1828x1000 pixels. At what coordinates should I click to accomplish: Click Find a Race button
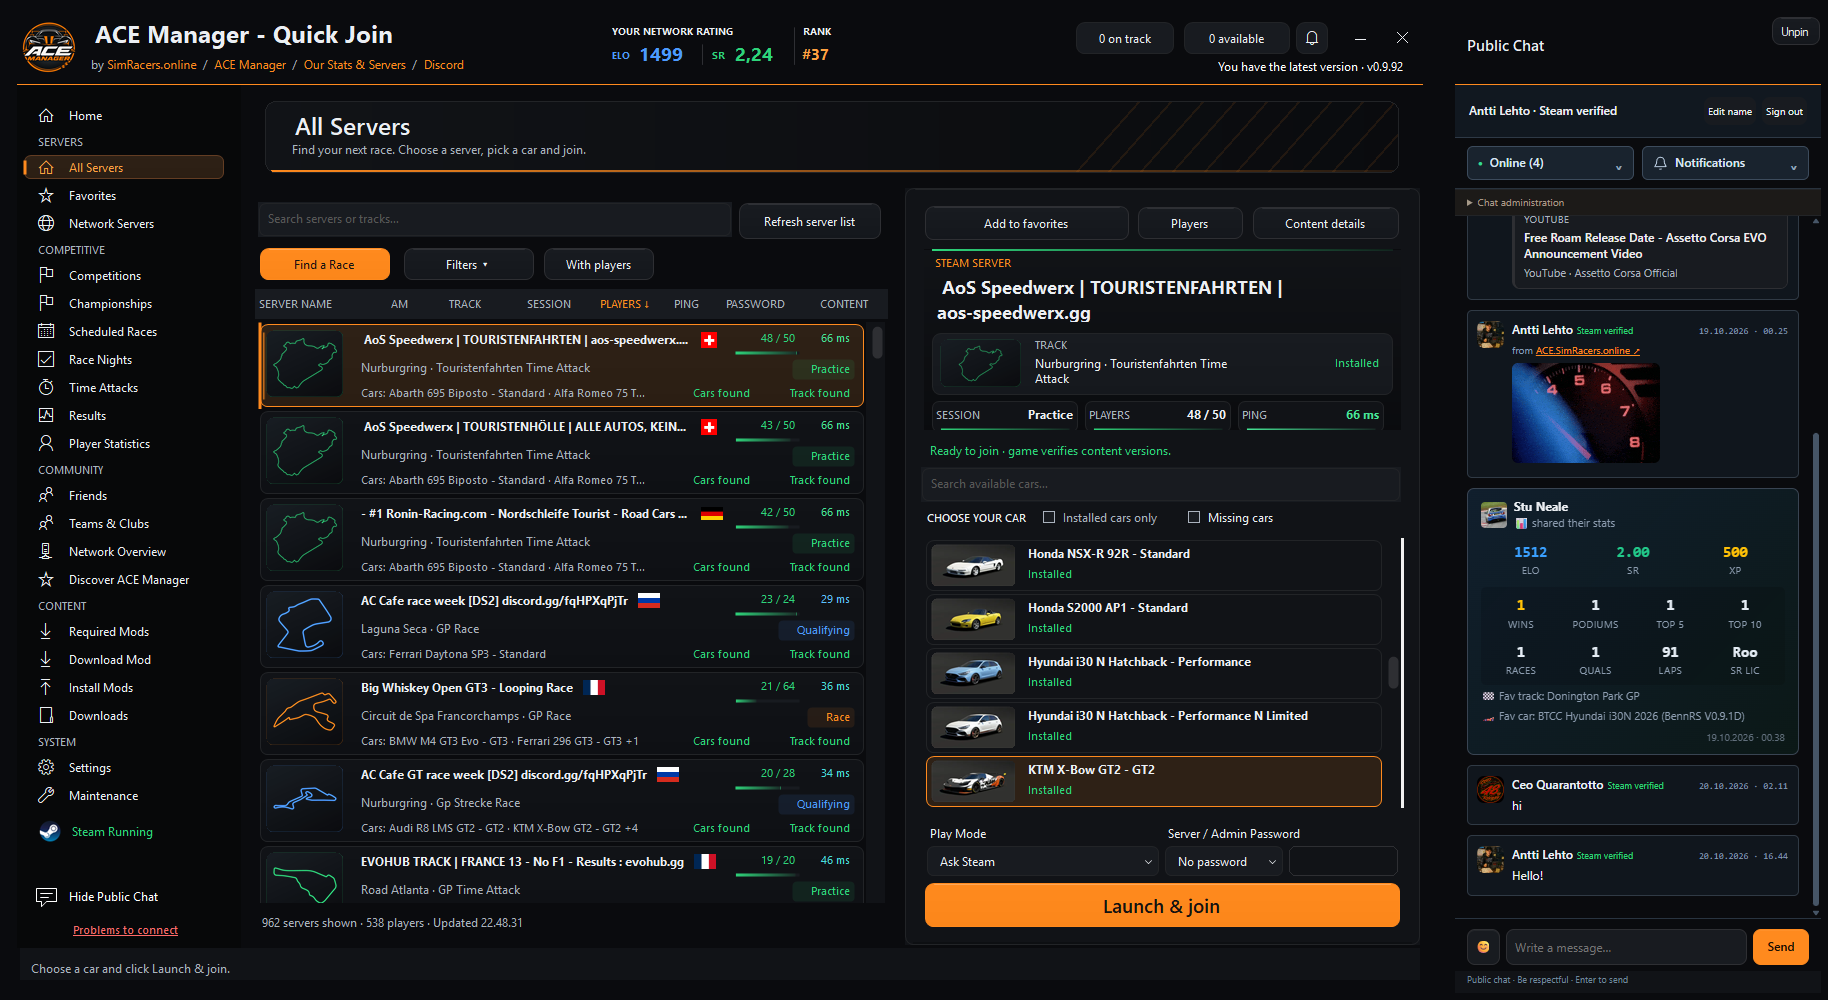click(x=324, y=265)
